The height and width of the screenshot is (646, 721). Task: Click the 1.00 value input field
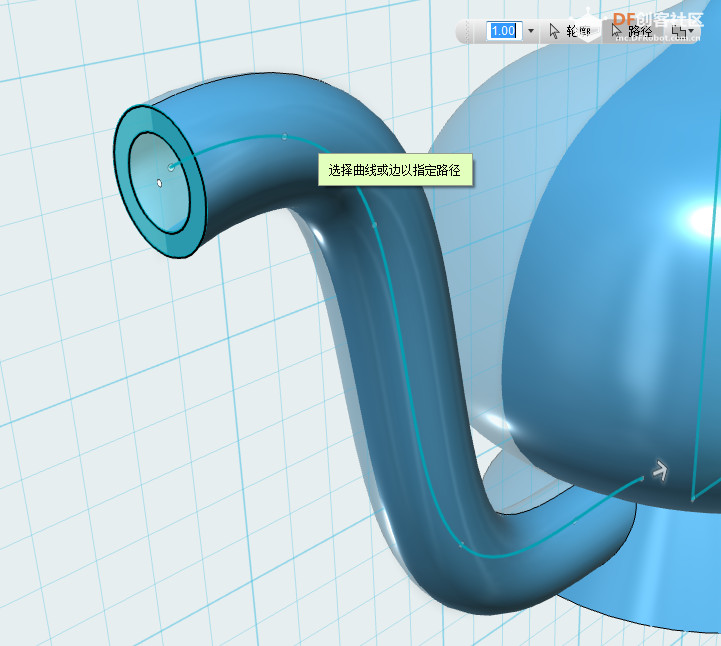[501, 31]
